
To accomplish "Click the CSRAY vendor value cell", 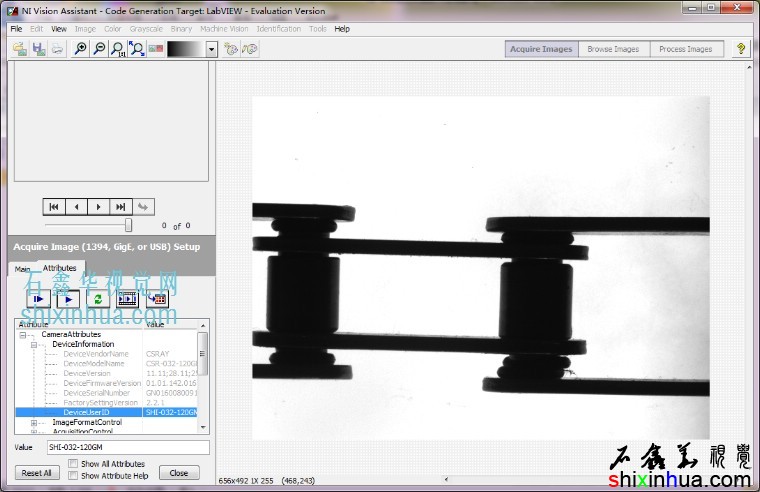I will point(158,354).
